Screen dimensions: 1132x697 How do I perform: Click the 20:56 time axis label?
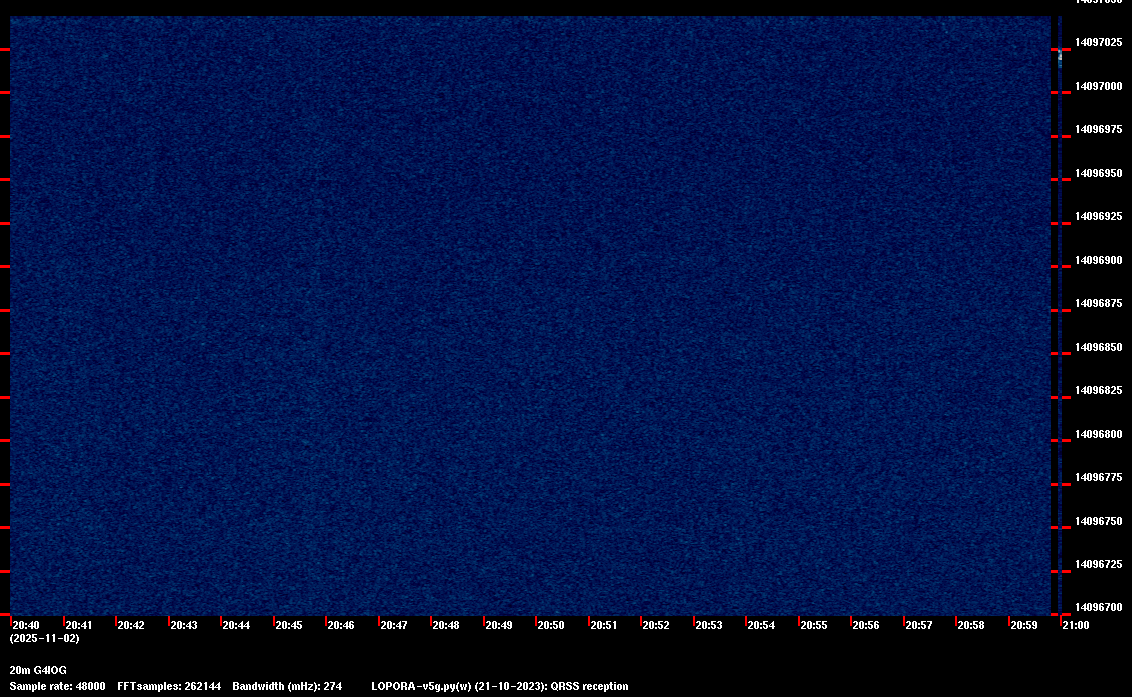pyautogui.click(x=866, y=625)
